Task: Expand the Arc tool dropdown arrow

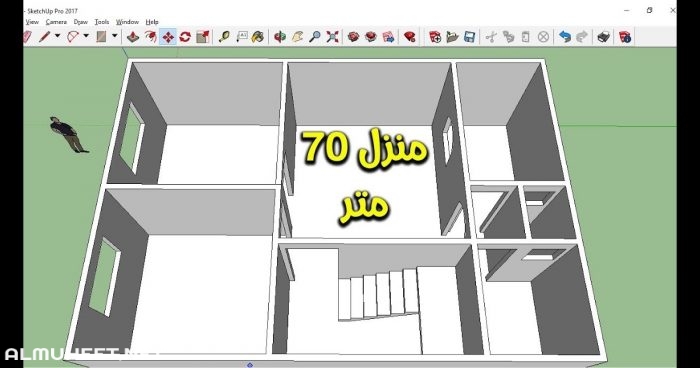Action: pos(86,36)
